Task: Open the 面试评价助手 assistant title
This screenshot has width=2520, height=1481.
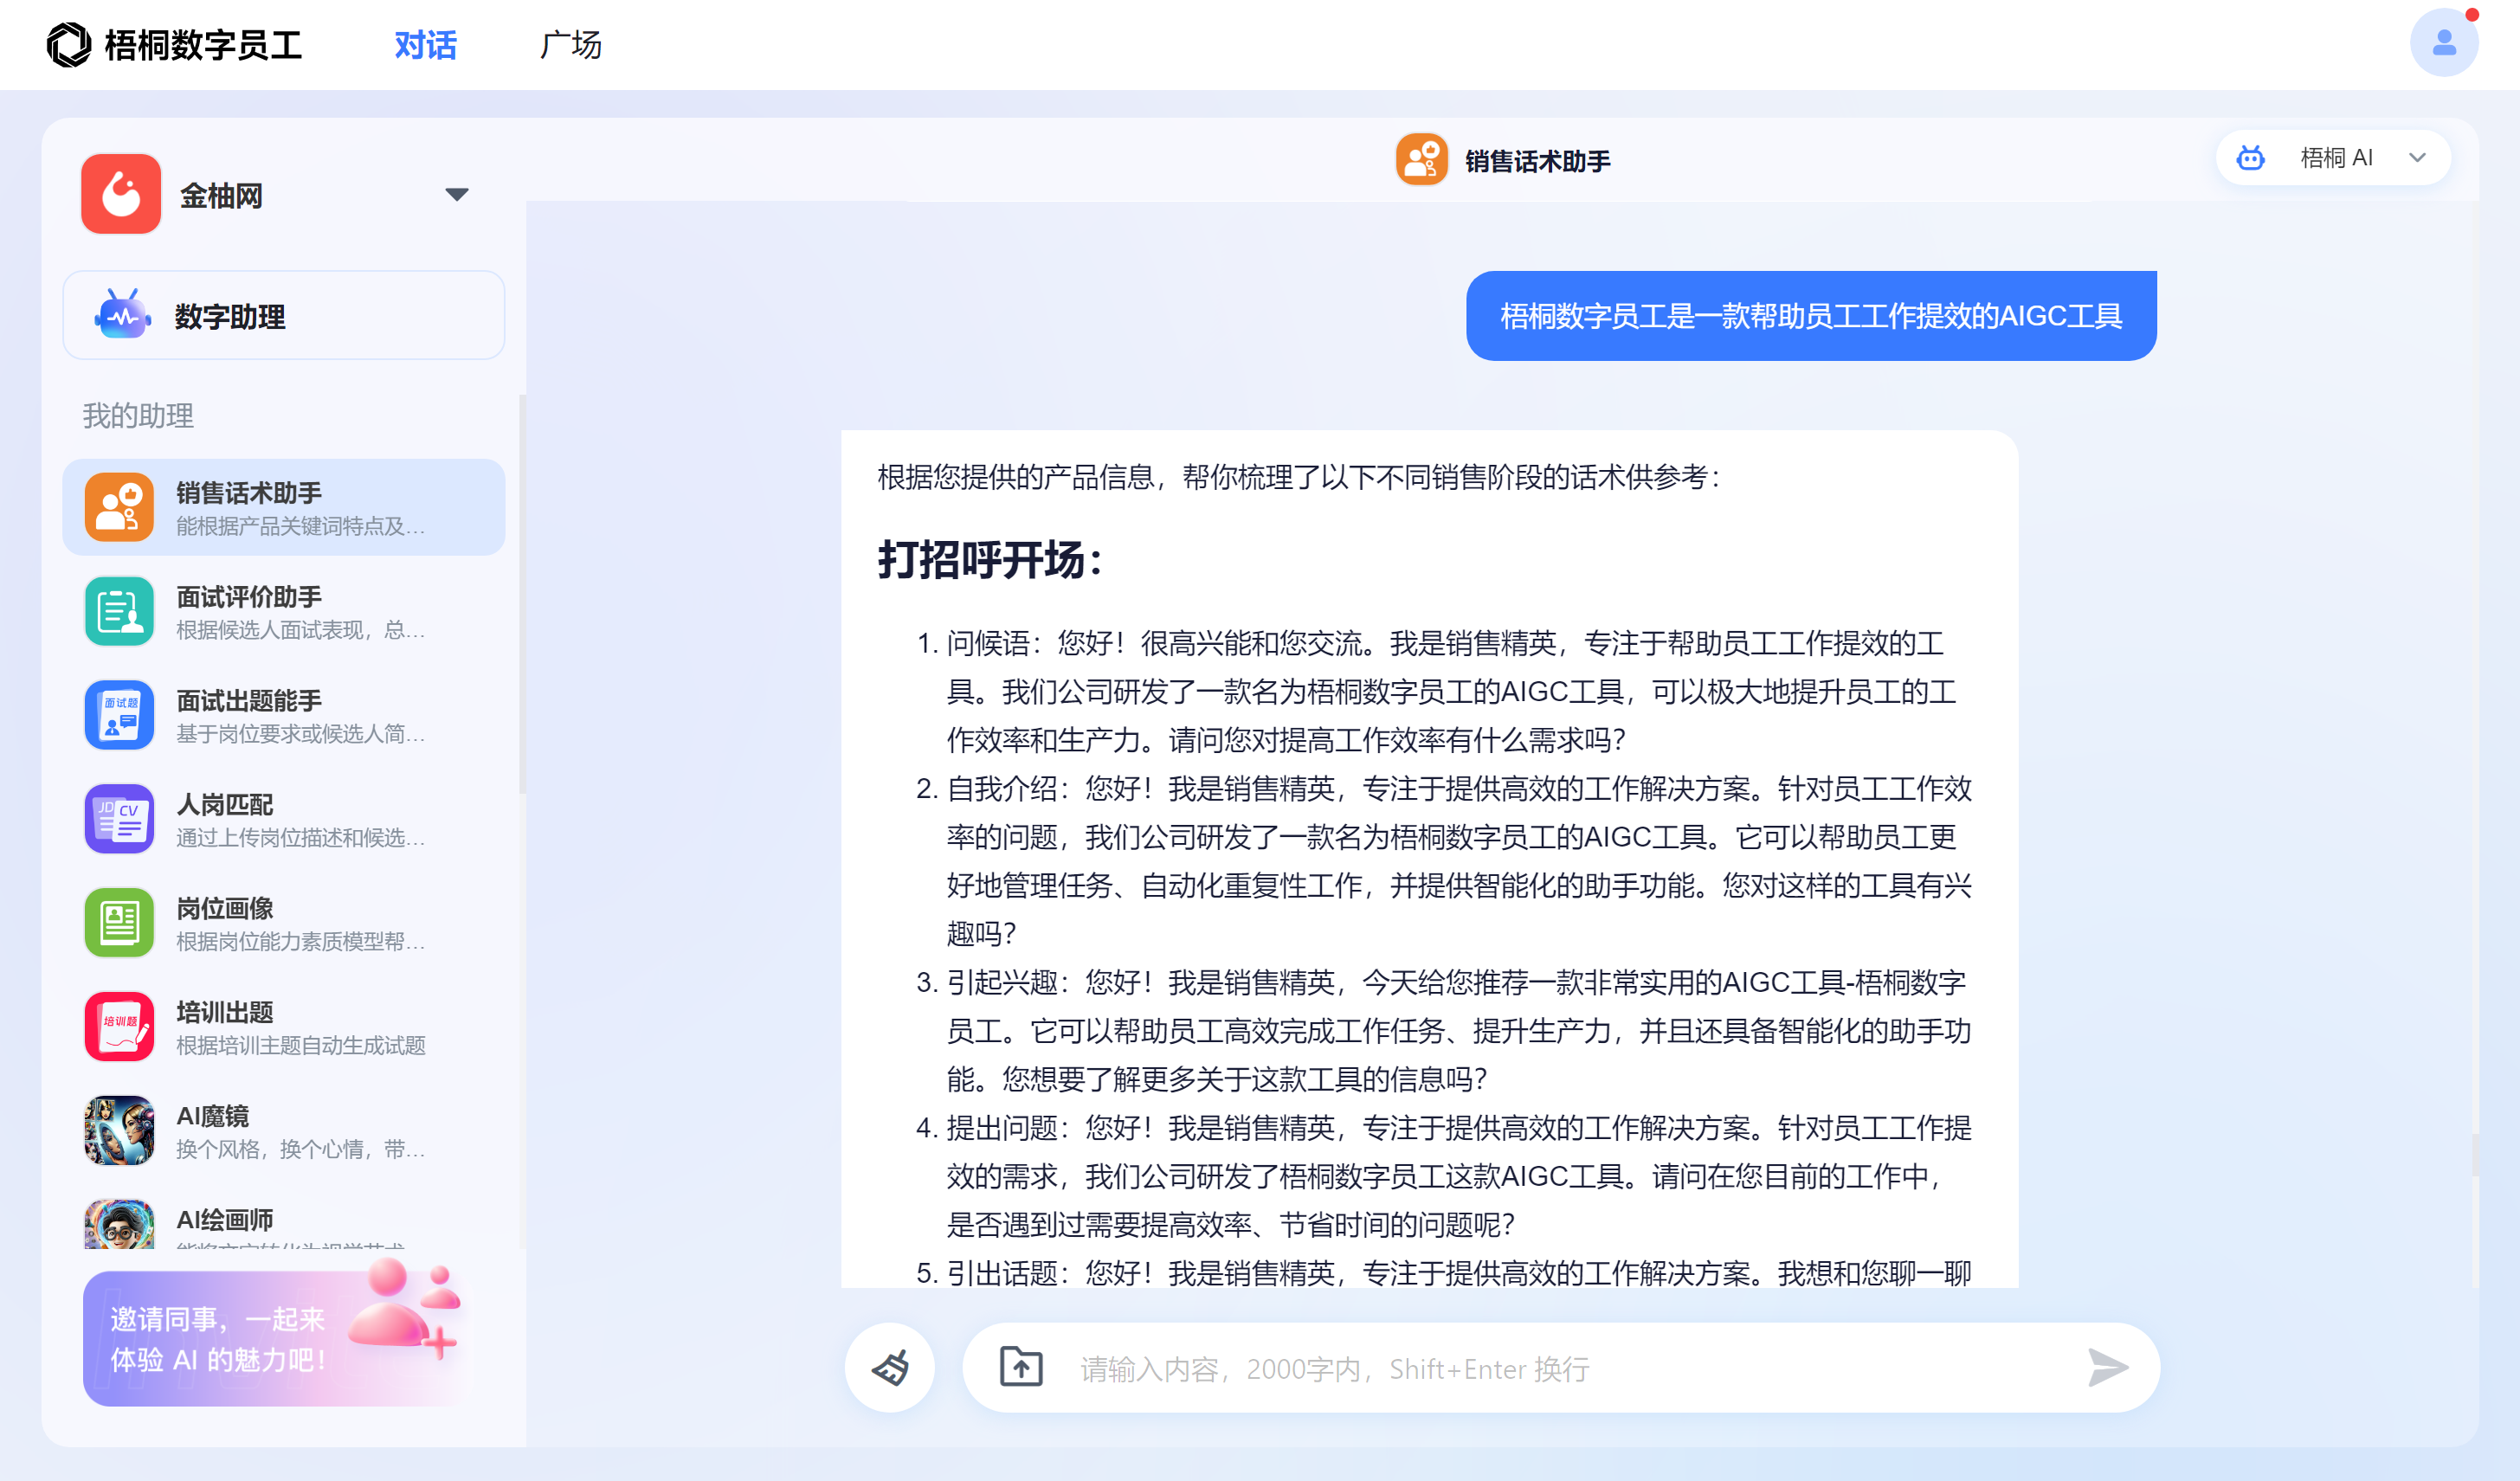Action: click(249, 597)
